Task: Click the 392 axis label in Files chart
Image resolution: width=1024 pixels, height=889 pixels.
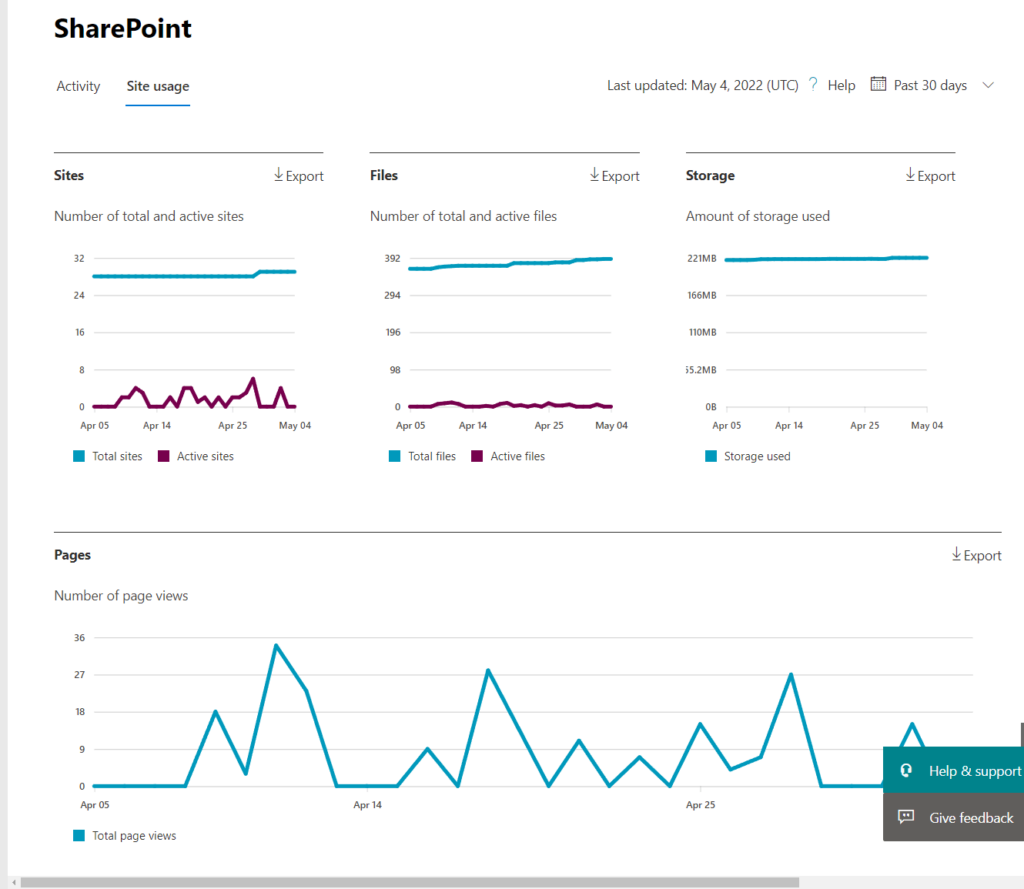Action: point(392,259)
